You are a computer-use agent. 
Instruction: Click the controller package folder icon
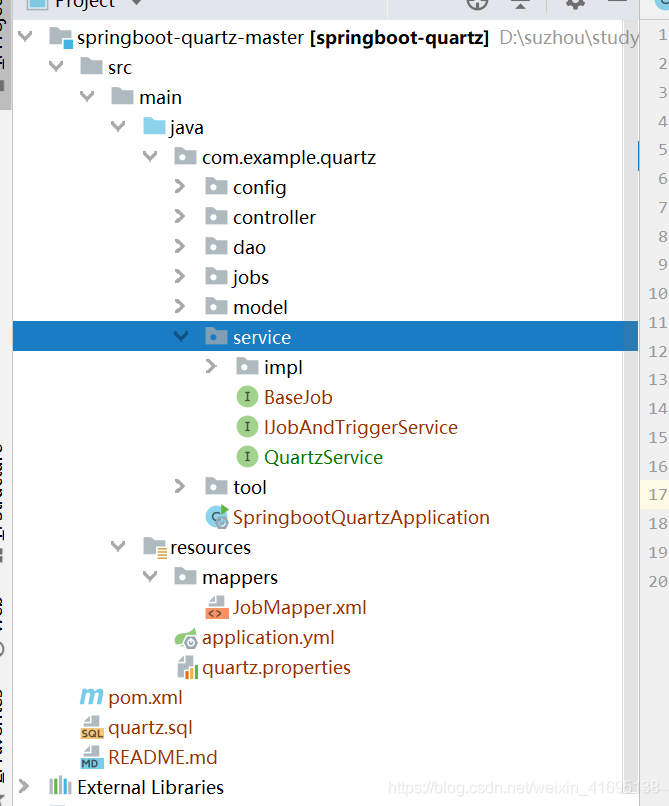point(216,216)
